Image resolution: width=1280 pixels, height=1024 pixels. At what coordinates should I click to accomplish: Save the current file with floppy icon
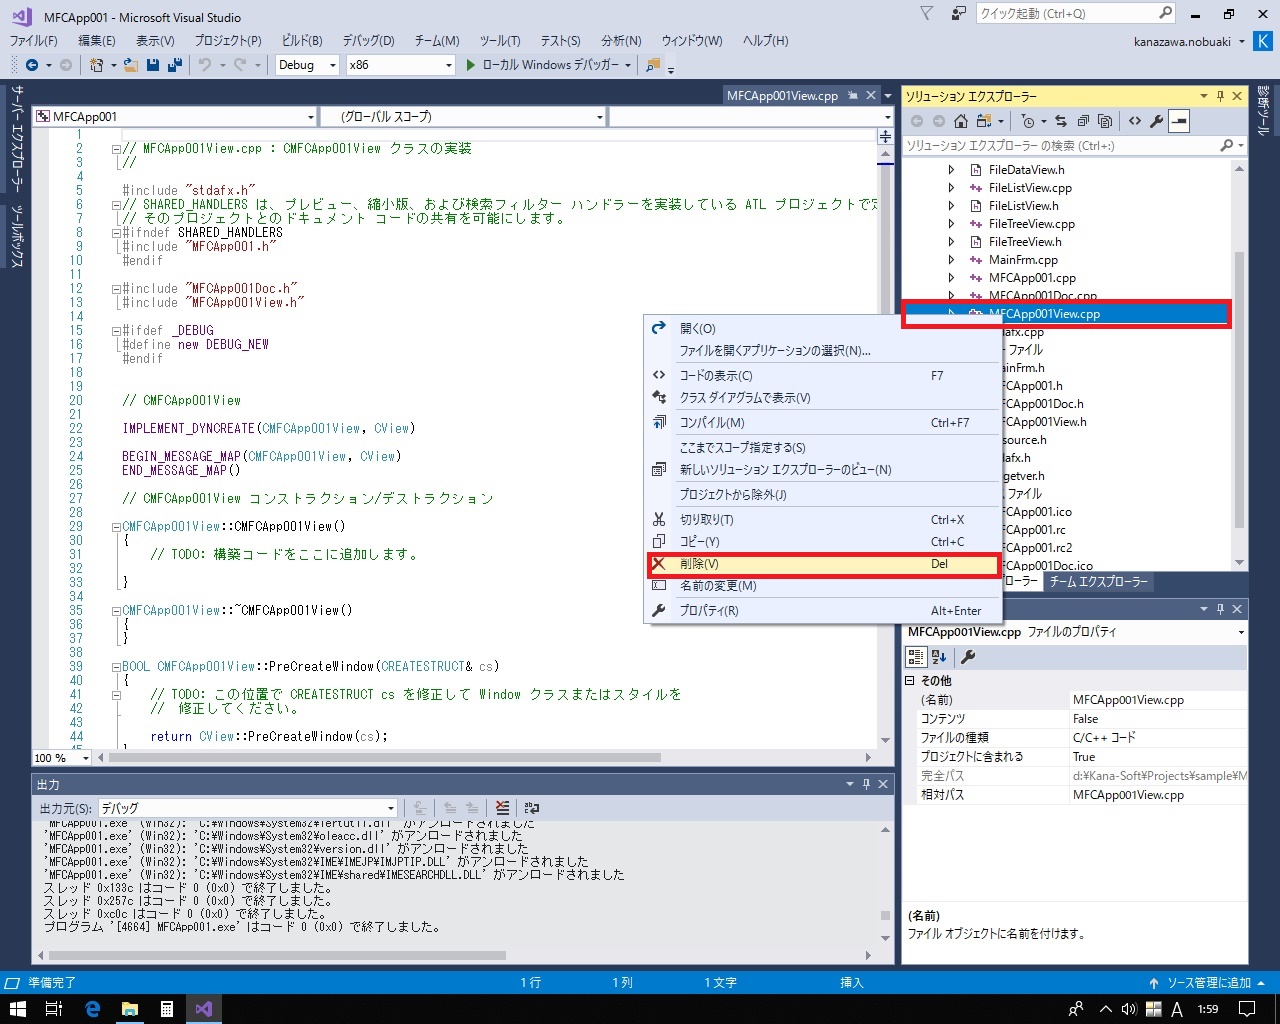[153, 65]
